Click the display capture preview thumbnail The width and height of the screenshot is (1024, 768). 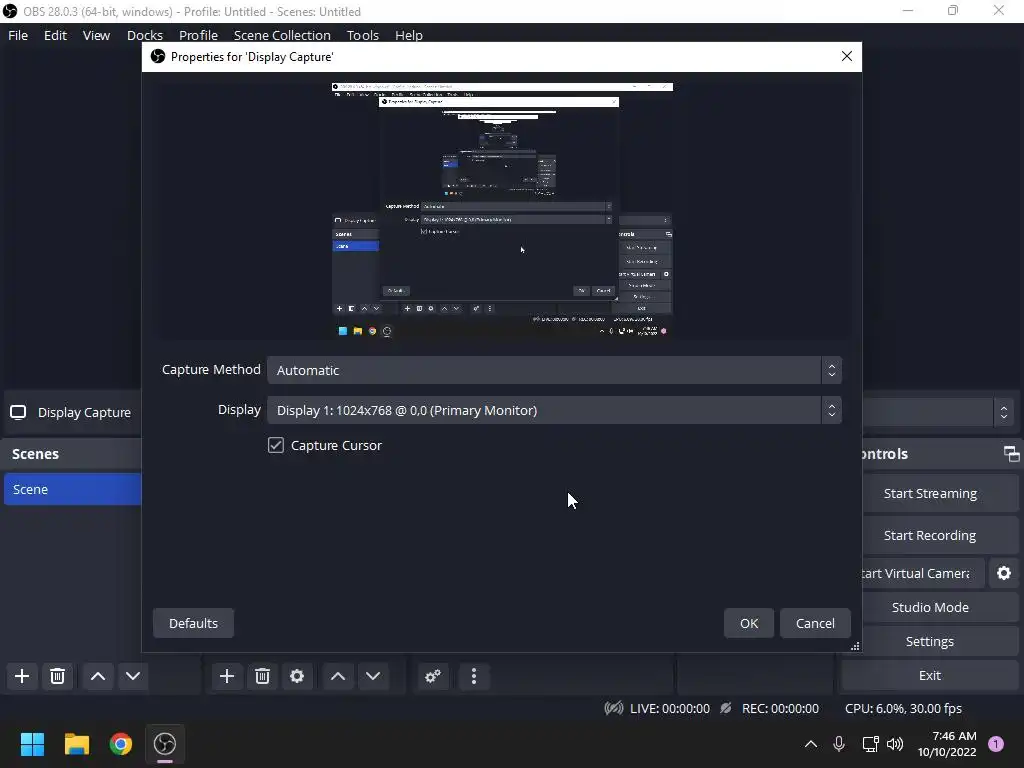[502, 209]
